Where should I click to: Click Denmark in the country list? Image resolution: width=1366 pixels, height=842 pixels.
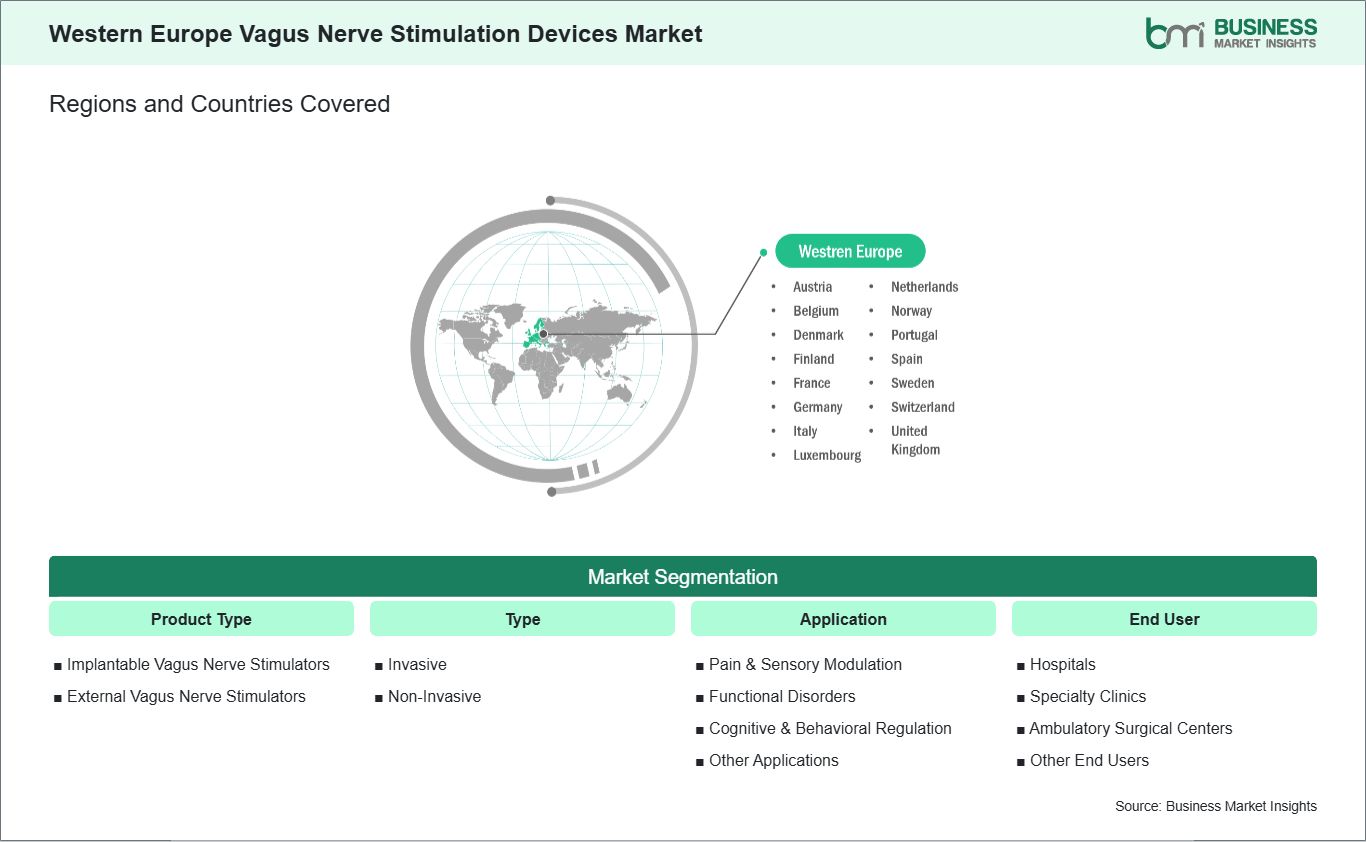[x=818, y=335]
